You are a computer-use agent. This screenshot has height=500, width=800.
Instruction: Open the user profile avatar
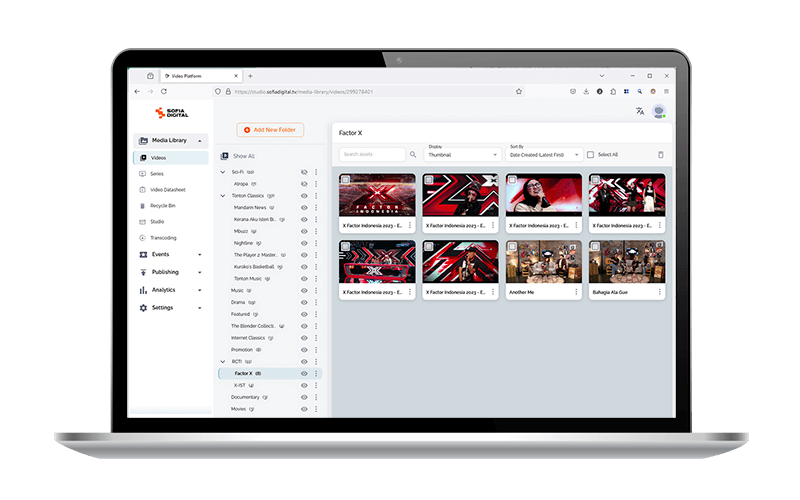659,111
